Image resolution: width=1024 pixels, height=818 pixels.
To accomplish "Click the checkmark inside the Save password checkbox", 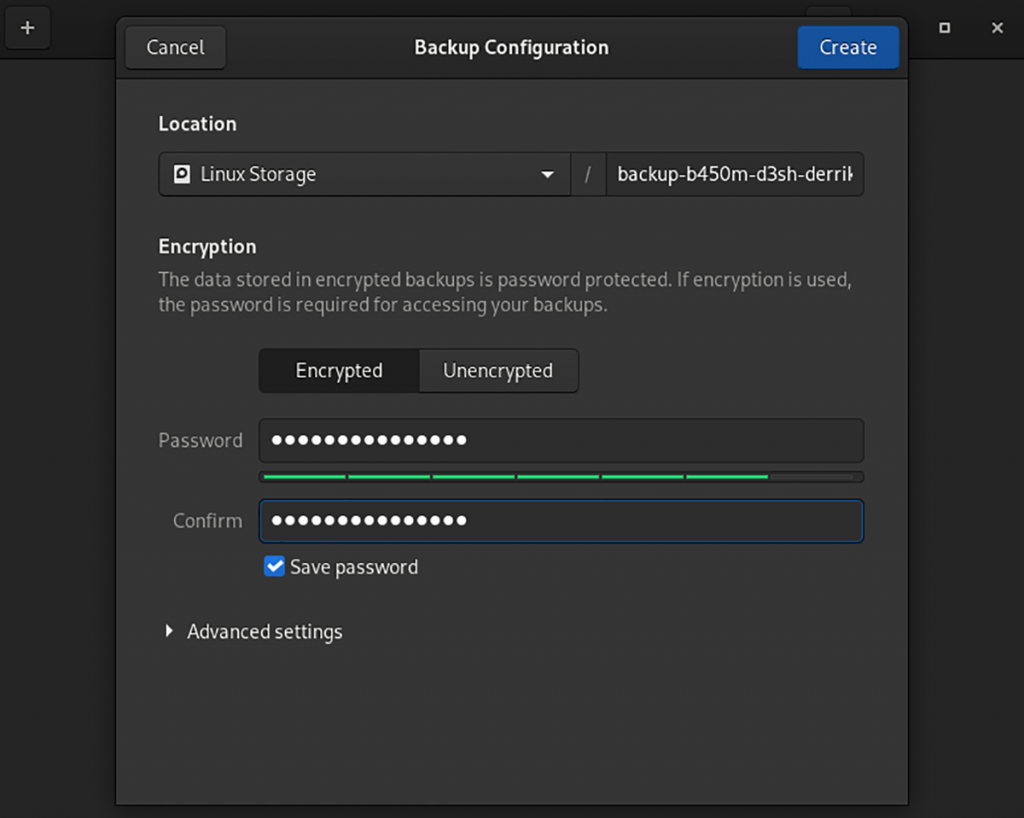I will (x=273, y=566).
